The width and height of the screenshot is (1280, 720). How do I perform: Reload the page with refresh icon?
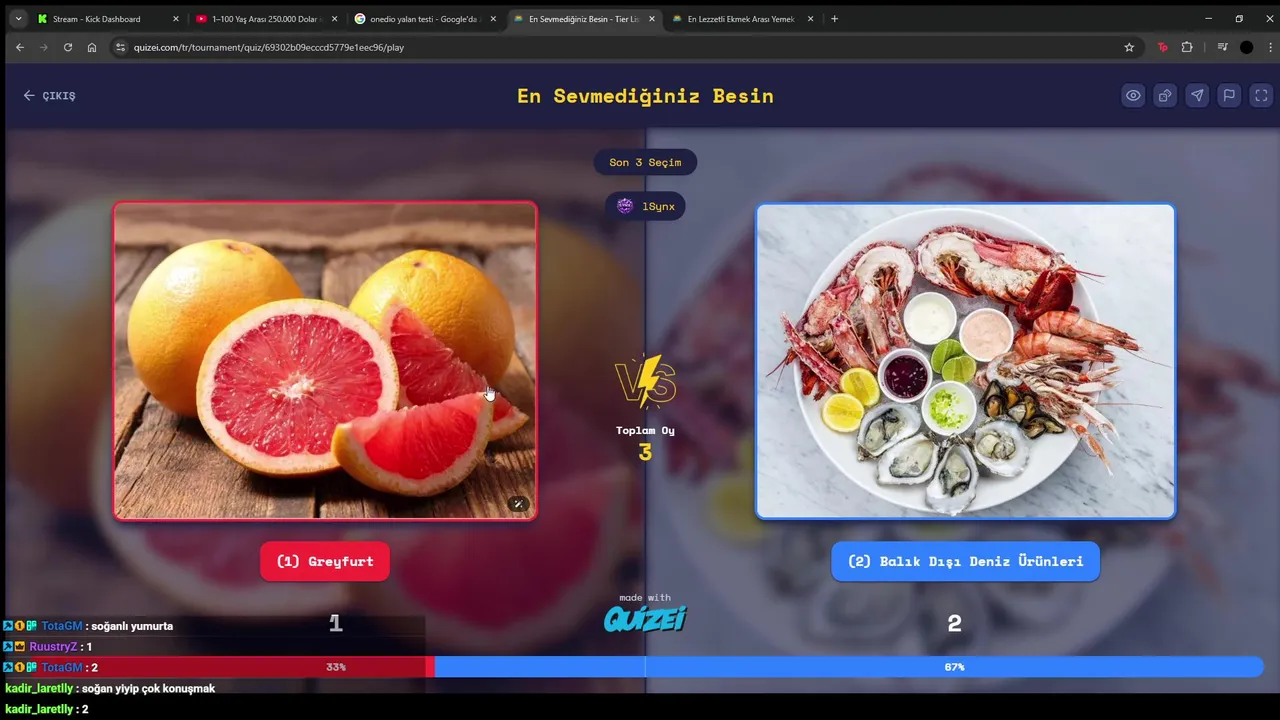pos(68,47)
